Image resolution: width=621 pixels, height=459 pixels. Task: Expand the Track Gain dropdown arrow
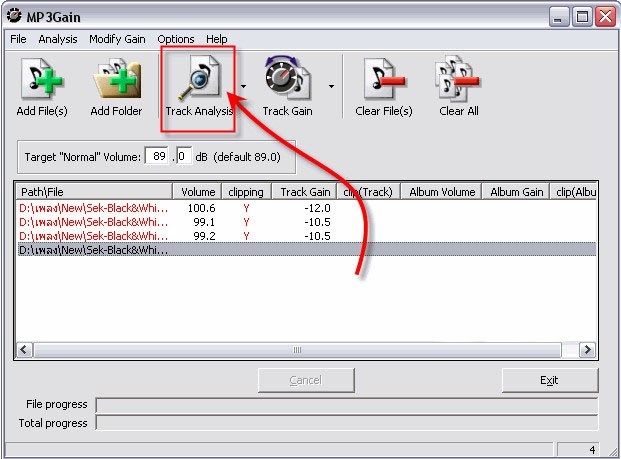[331, 86]
